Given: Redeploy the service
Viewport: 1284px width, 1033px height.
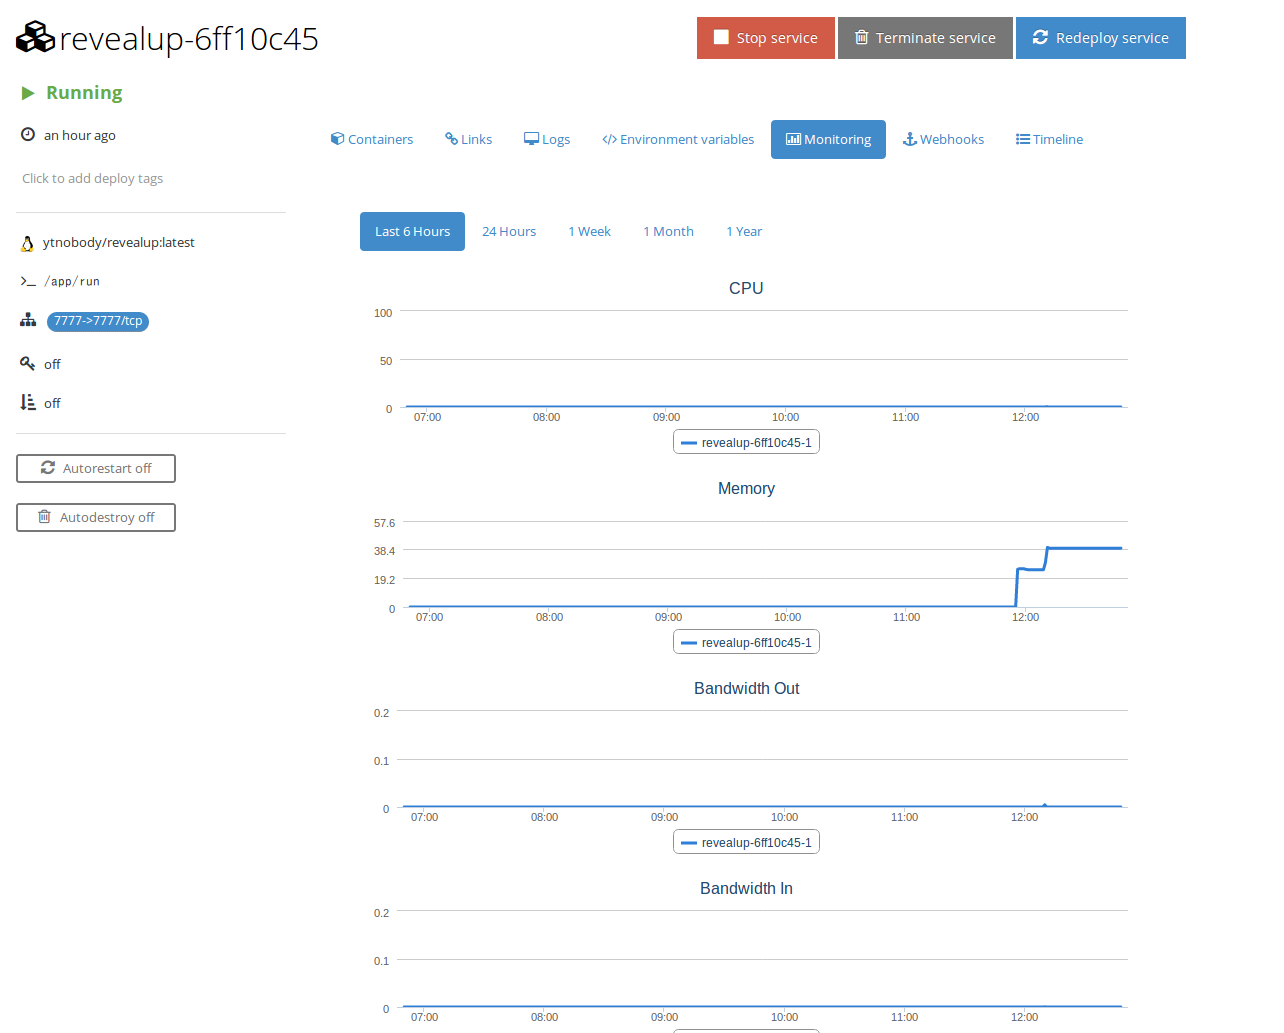Looking at the screenshot, I should point(1100,37).
